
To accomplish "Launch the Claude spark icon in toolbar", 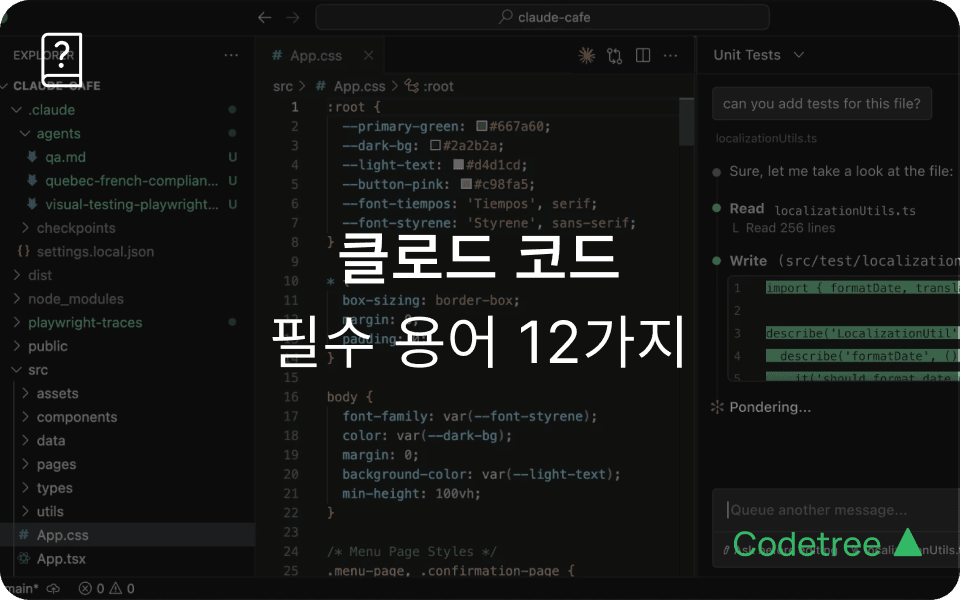I will point(587,56).
